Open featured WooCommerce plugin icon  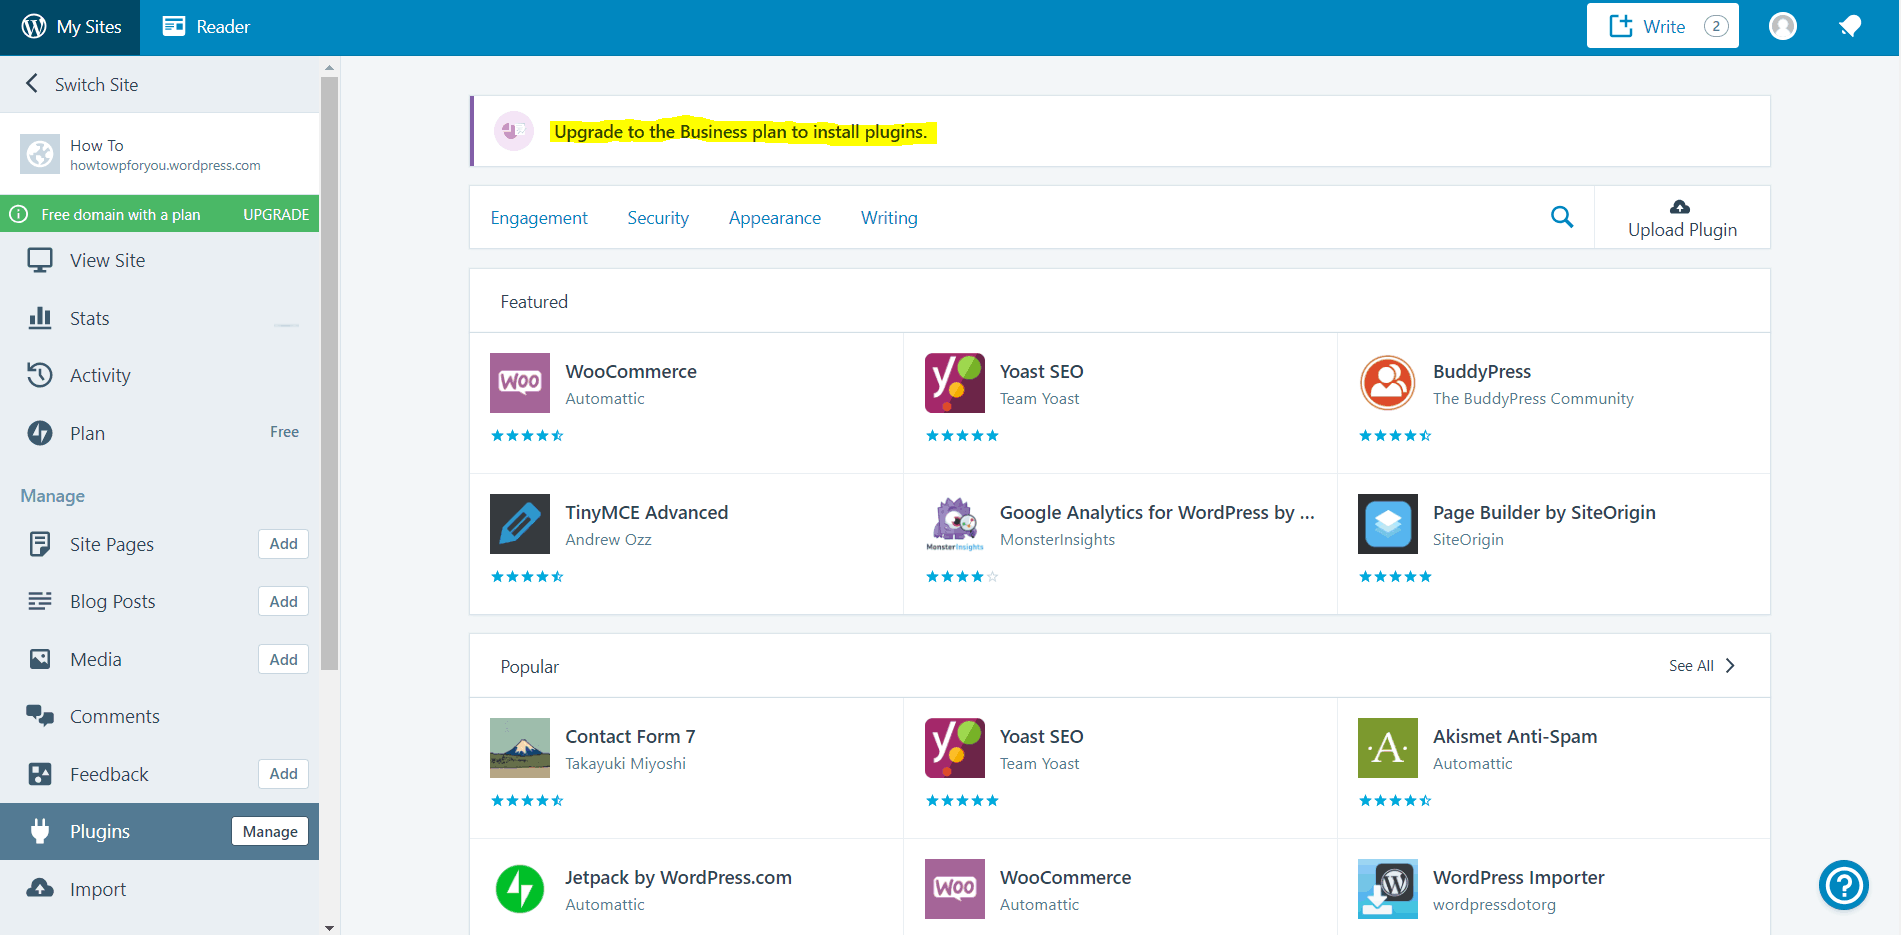[520, 383]
